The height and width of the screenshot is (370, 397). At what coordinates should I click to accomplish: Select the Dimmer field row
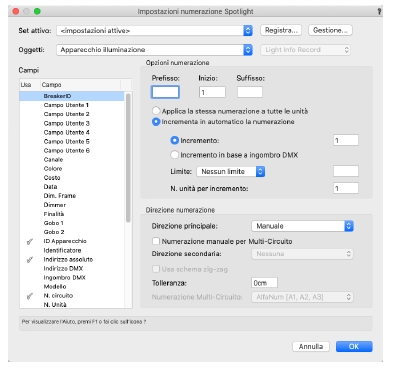click(72, 205)
